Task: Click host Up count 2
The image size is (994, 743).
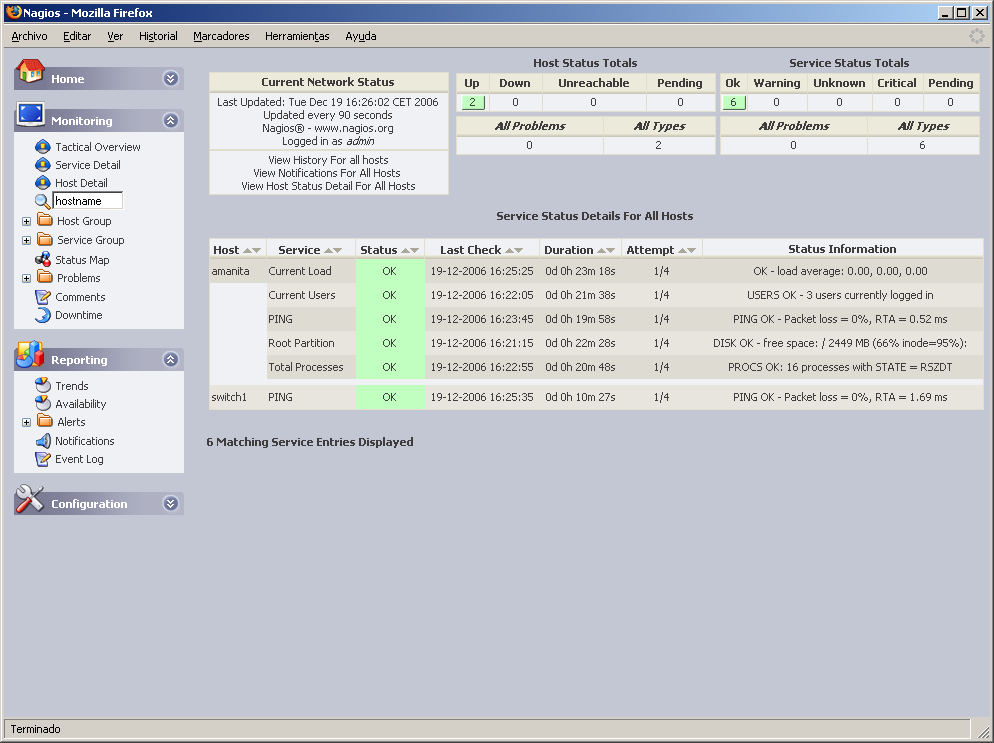Action: point(472,102)
